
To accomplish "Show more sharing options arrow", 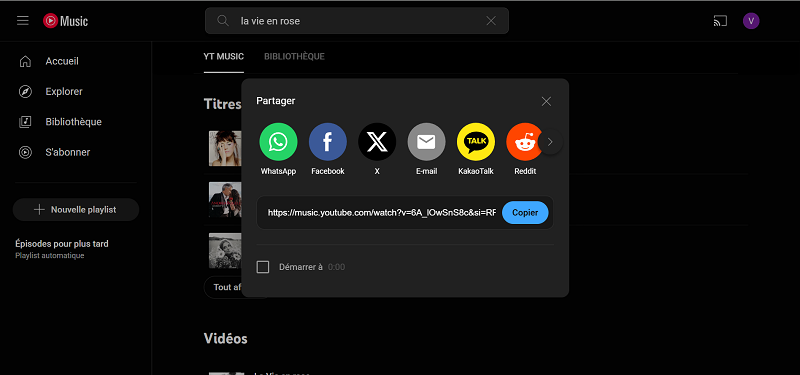I will pos(550,142).
